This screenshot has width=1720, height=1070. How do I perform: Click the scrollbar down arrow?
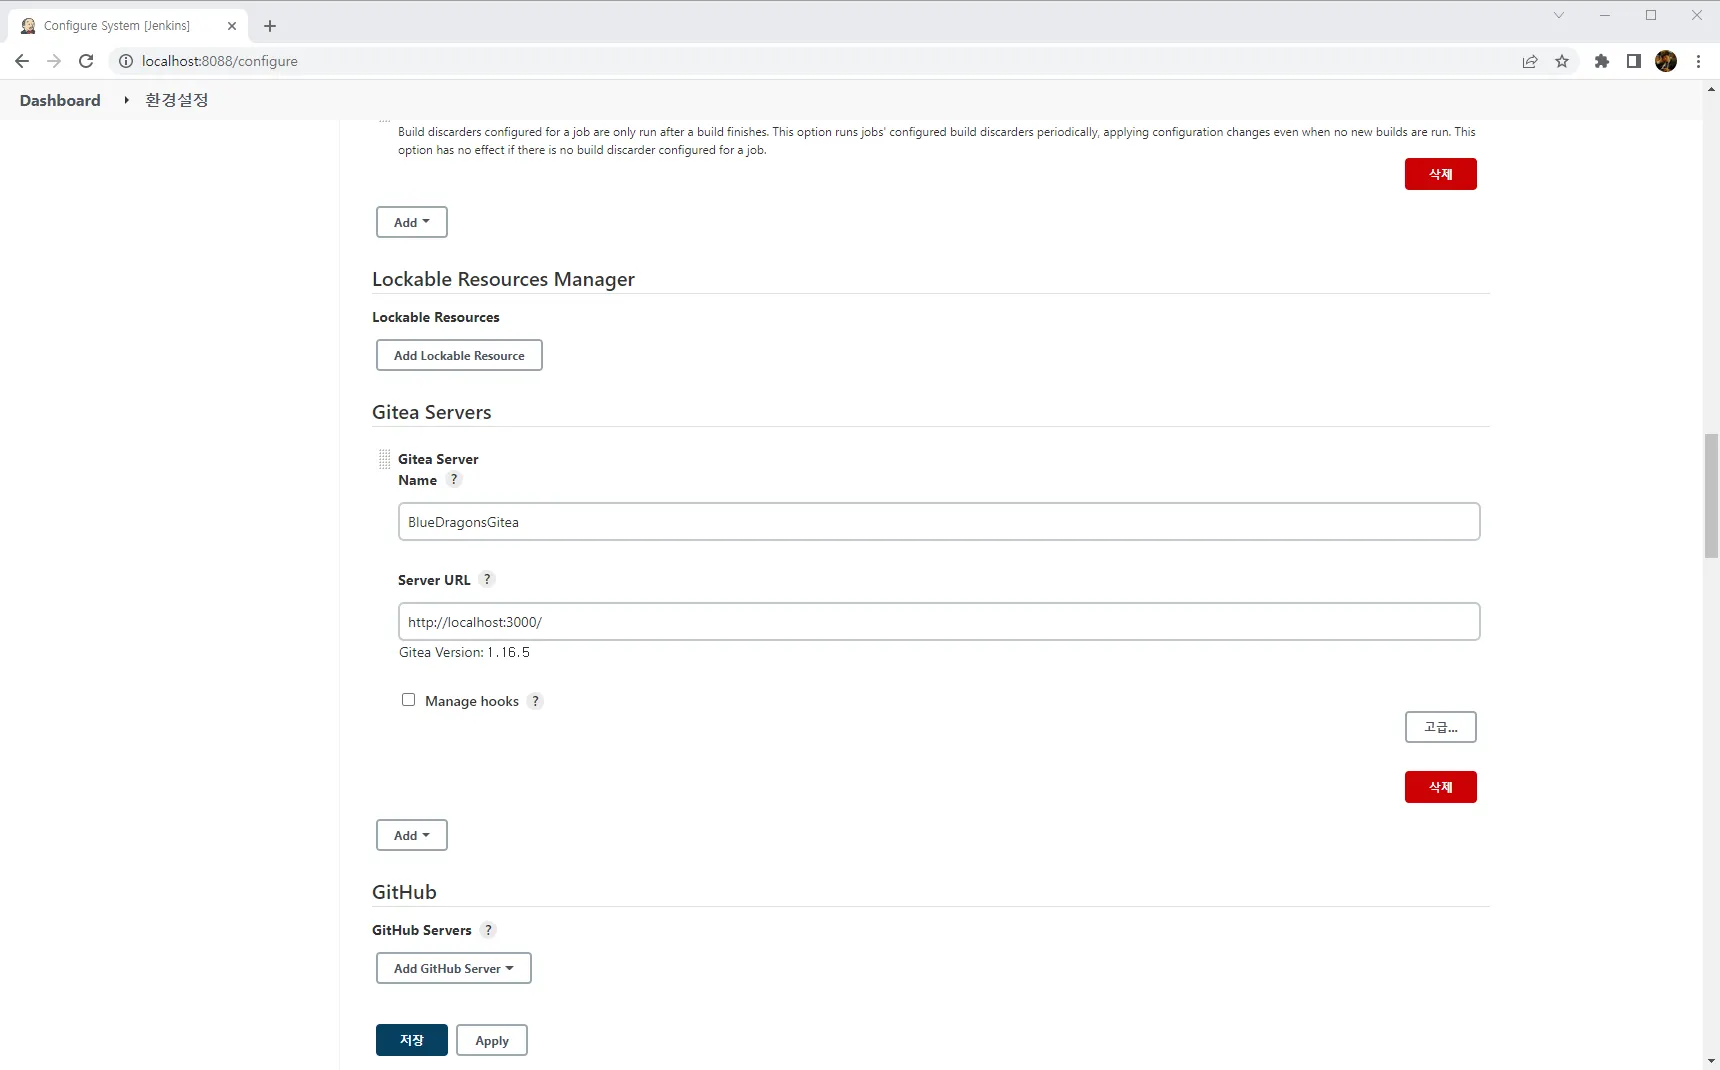pos(1711,1061)
